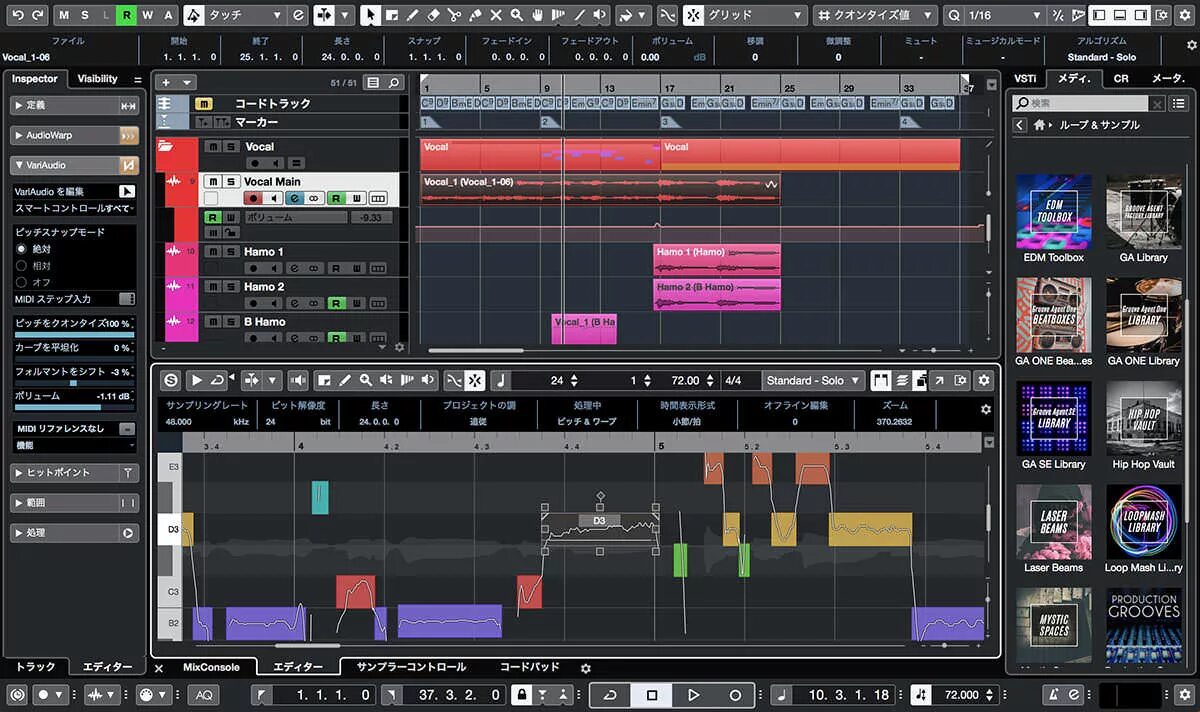Toggle editor Solo S button

(x=171, y=380)
